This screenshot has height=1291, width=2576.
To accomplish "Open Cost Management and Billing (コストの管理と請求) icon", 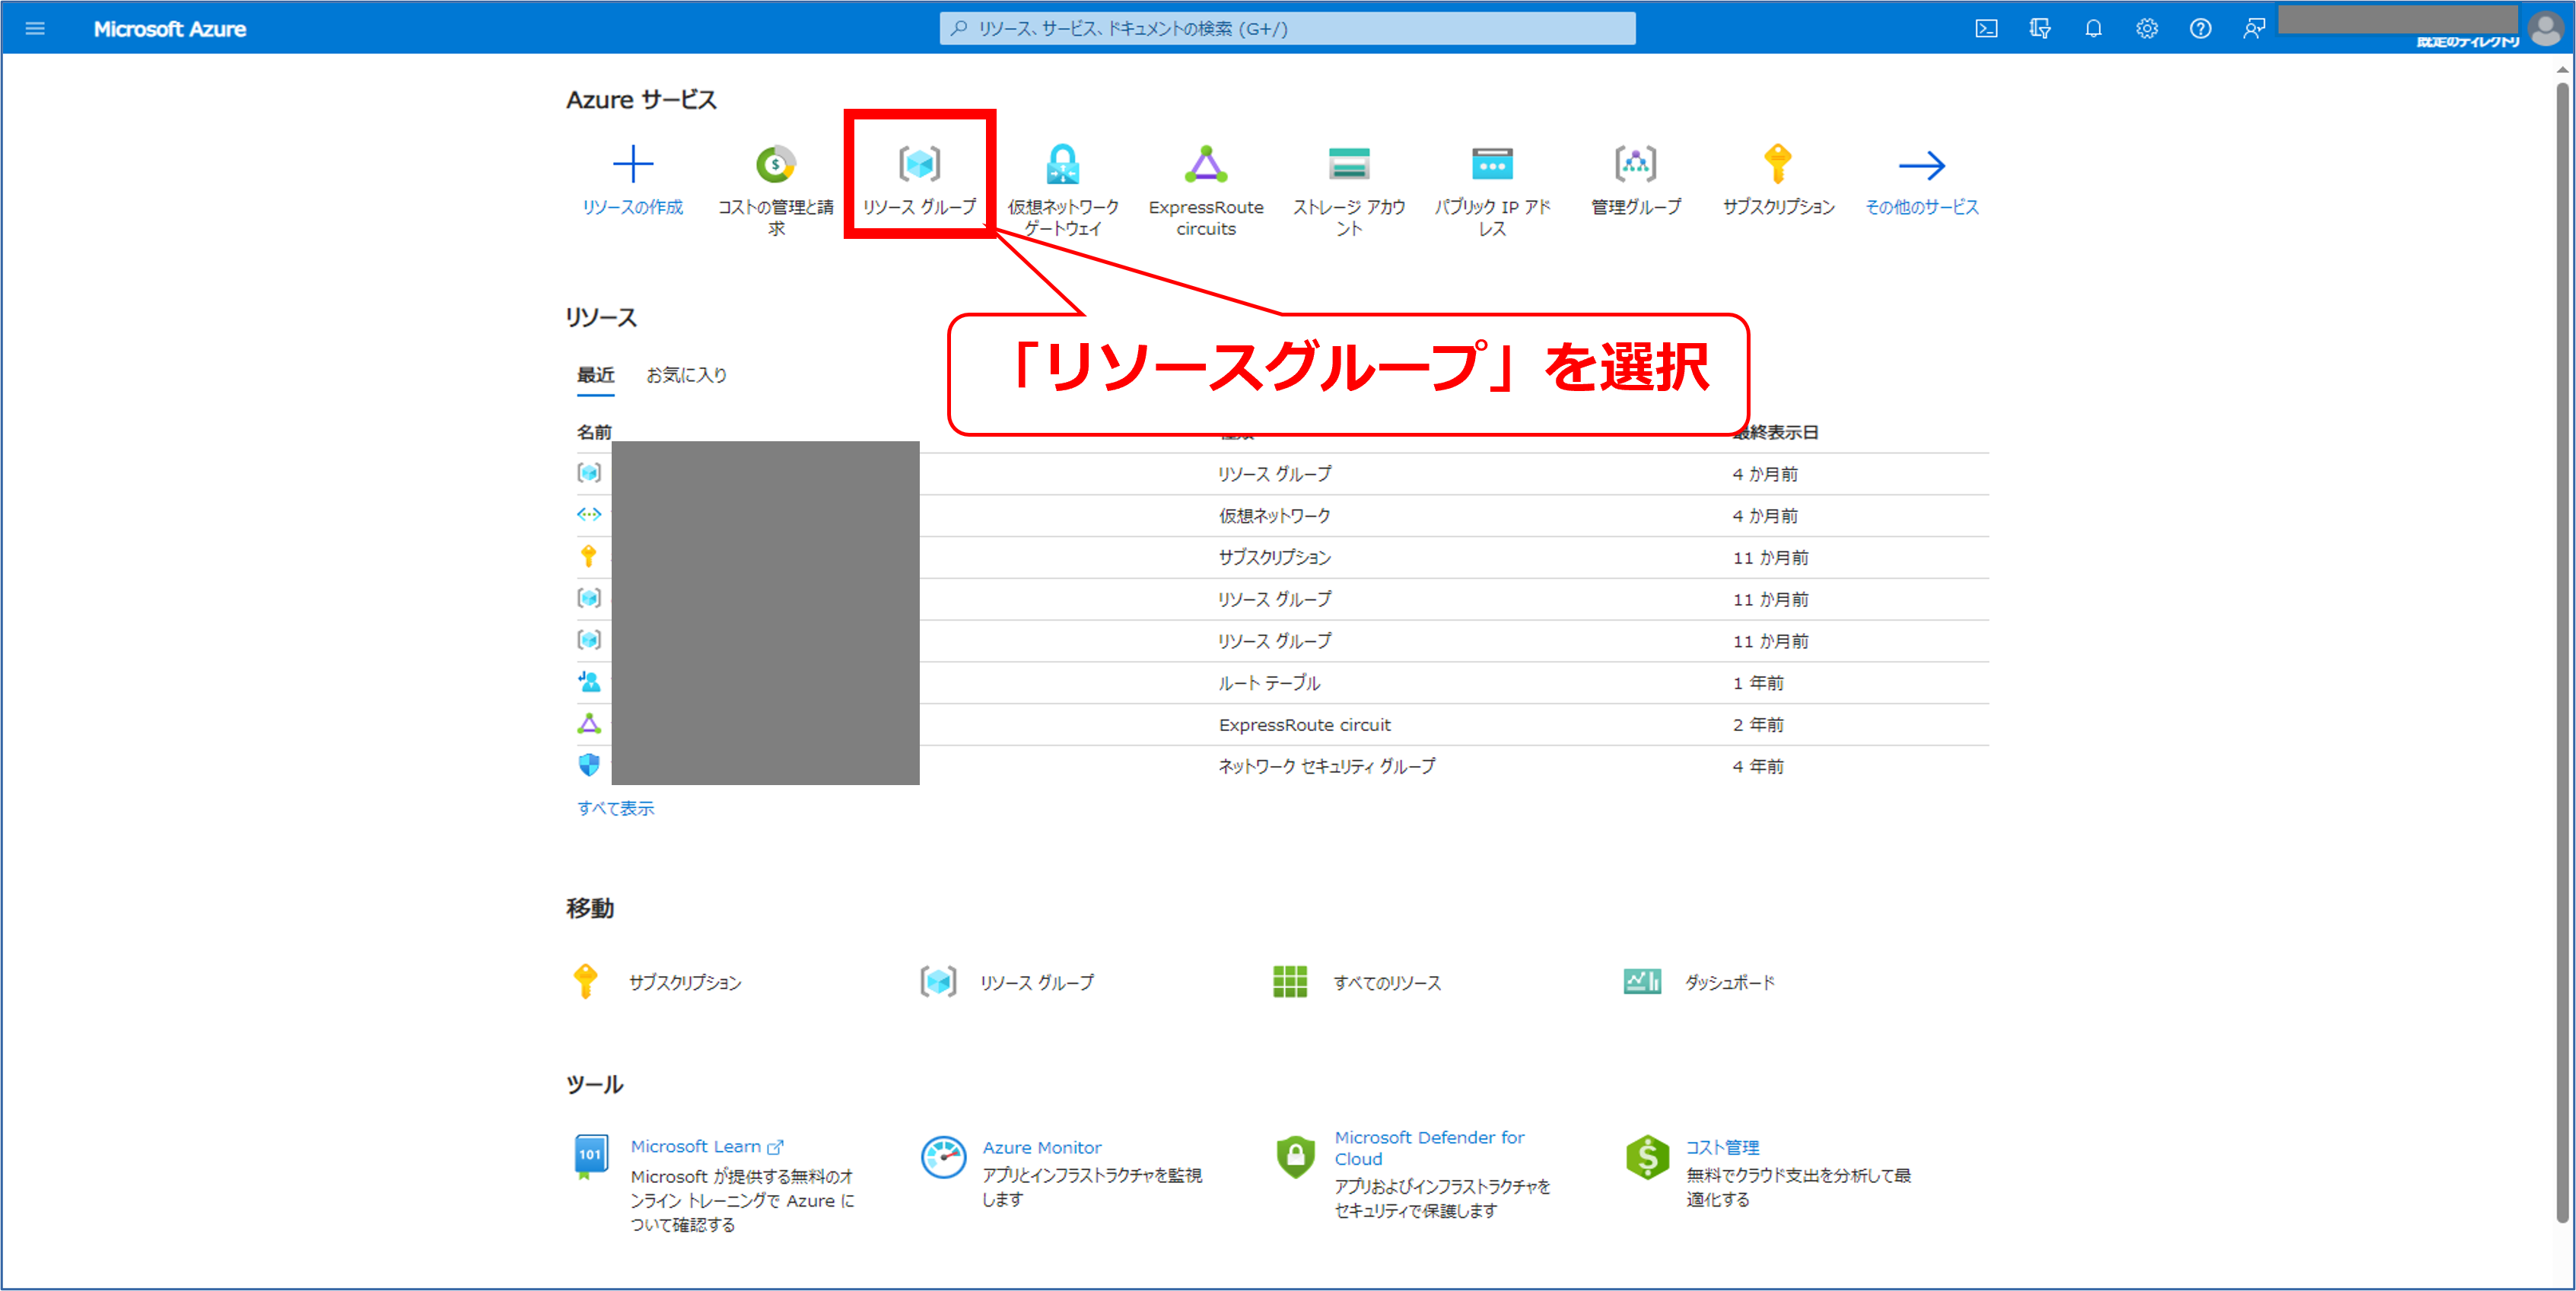I will coord(775,165).
